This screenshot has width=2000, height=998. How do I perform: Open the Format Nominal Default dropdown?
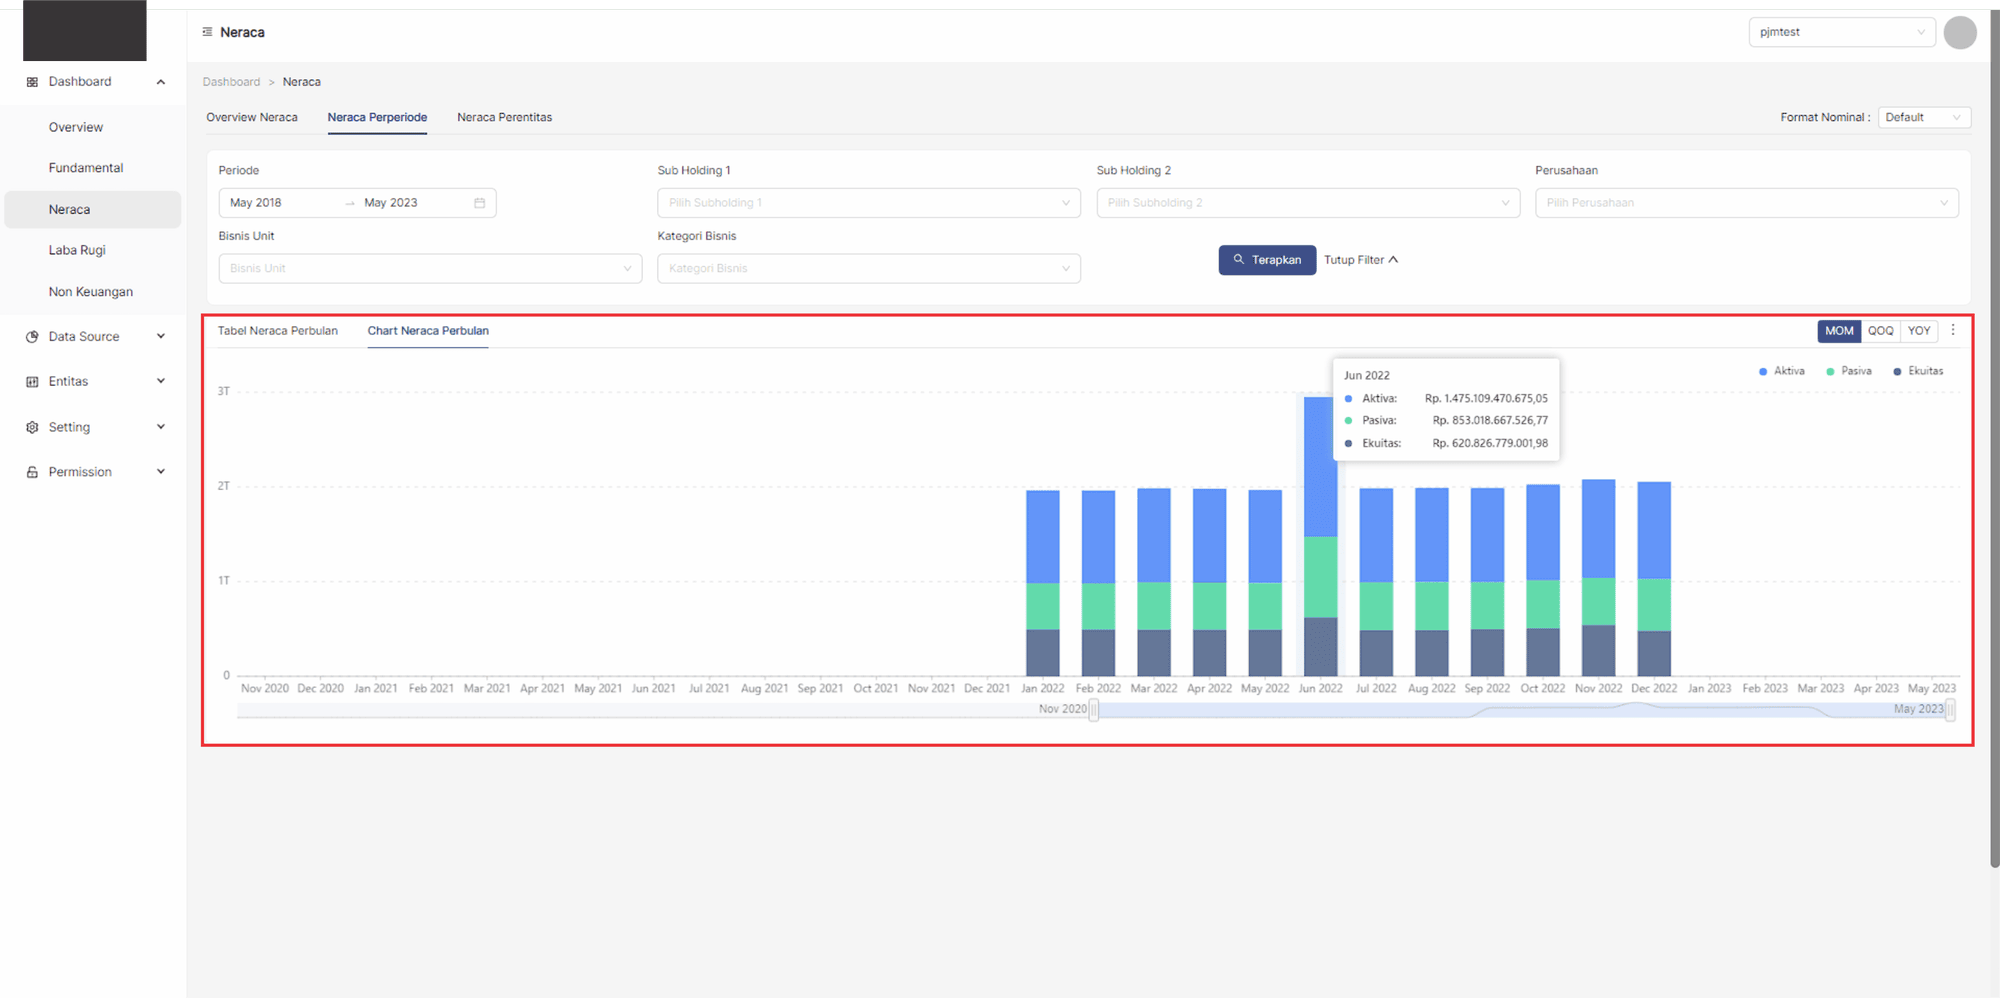pyautogui.click(x=1923, y=118)
